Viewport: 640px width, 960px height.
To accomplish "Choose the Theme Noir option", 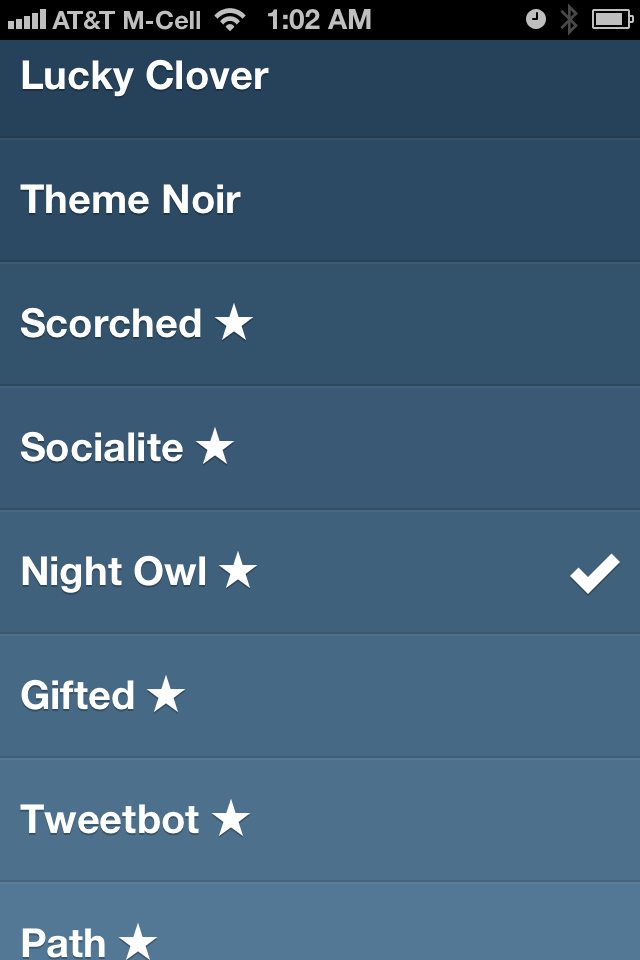I will [x=131, y=199].
